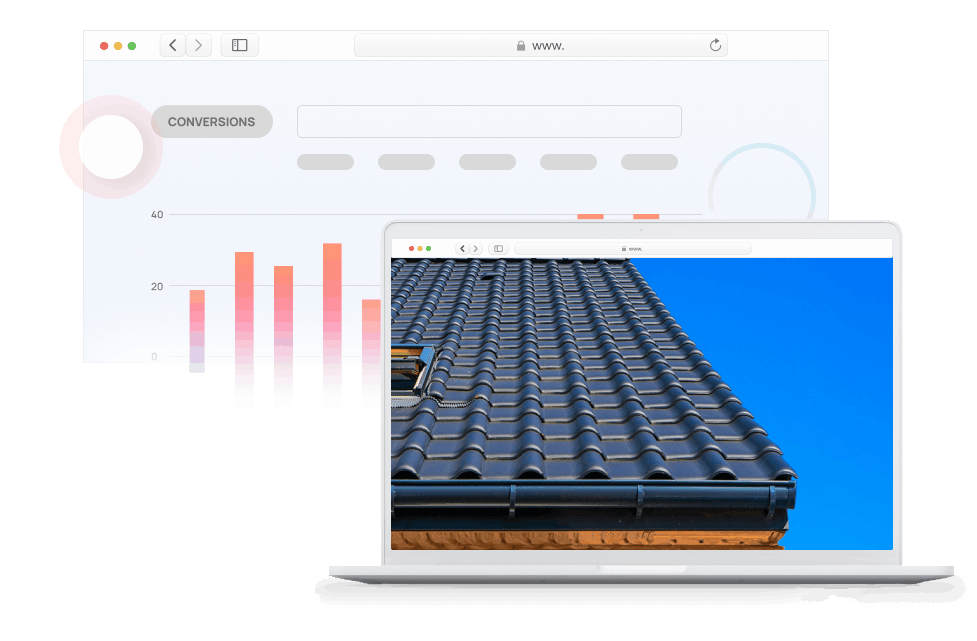
Task: Show the sidebar in the laptop browser
Action: click(x=498, y=248)
